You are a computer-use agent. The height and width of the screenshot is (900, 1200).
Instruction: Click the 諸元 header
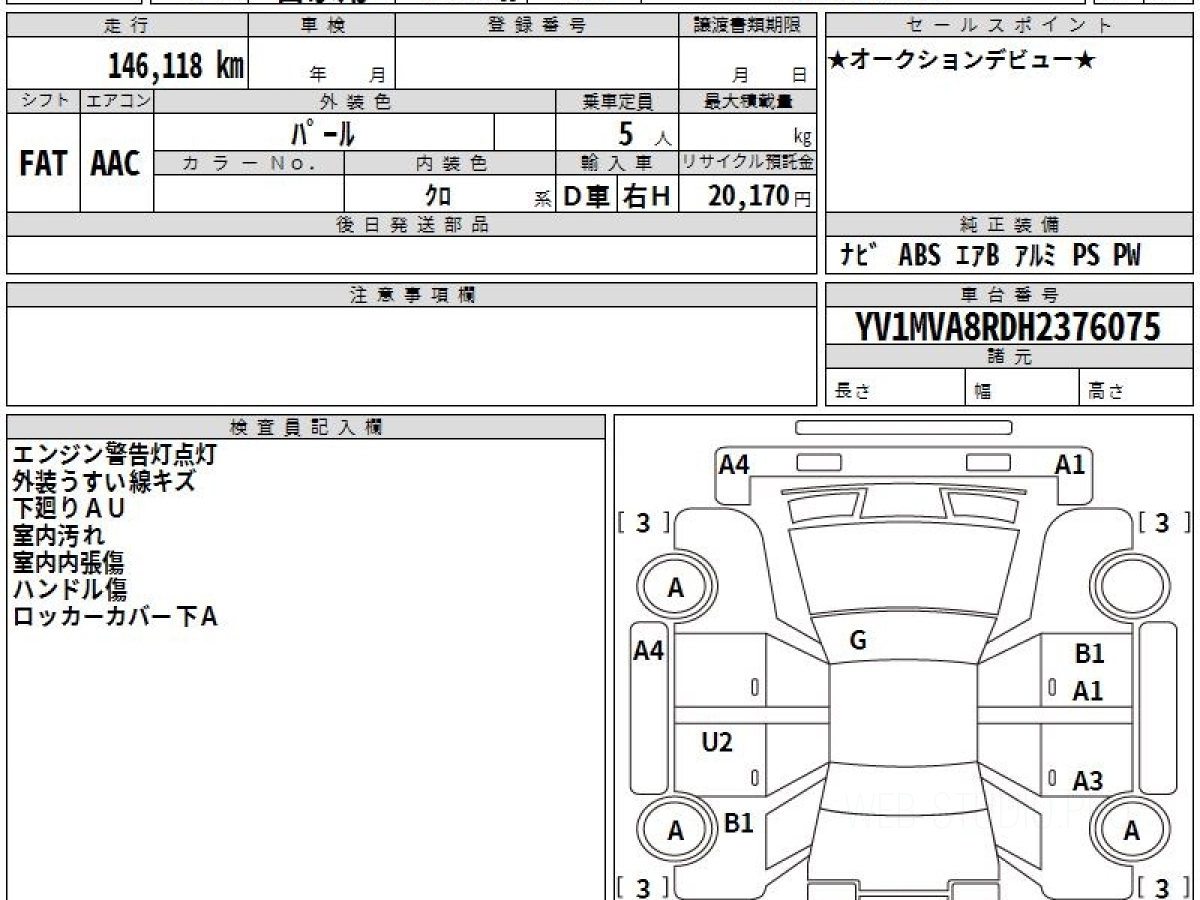[x=1010, y=357]
